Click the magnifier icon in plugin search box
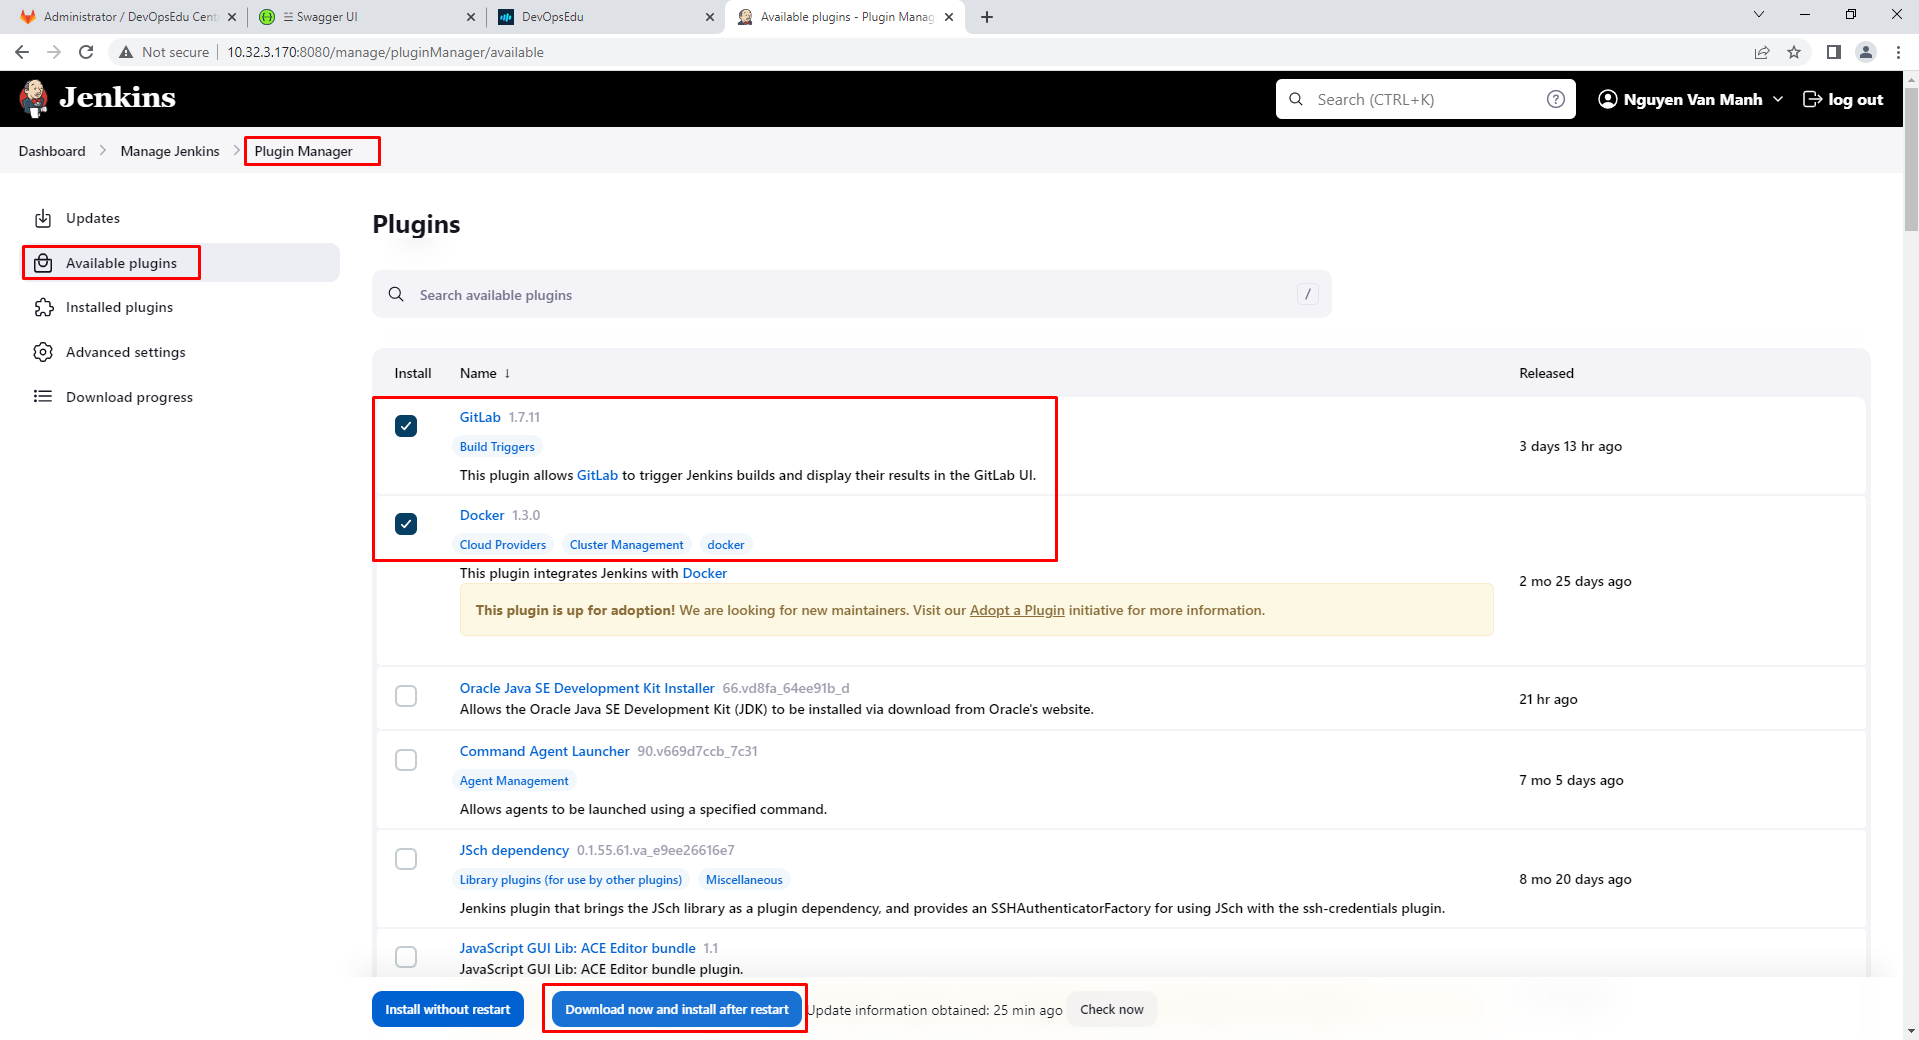This screenshot has width=1919, height=1040. click(x=396, y=294)
